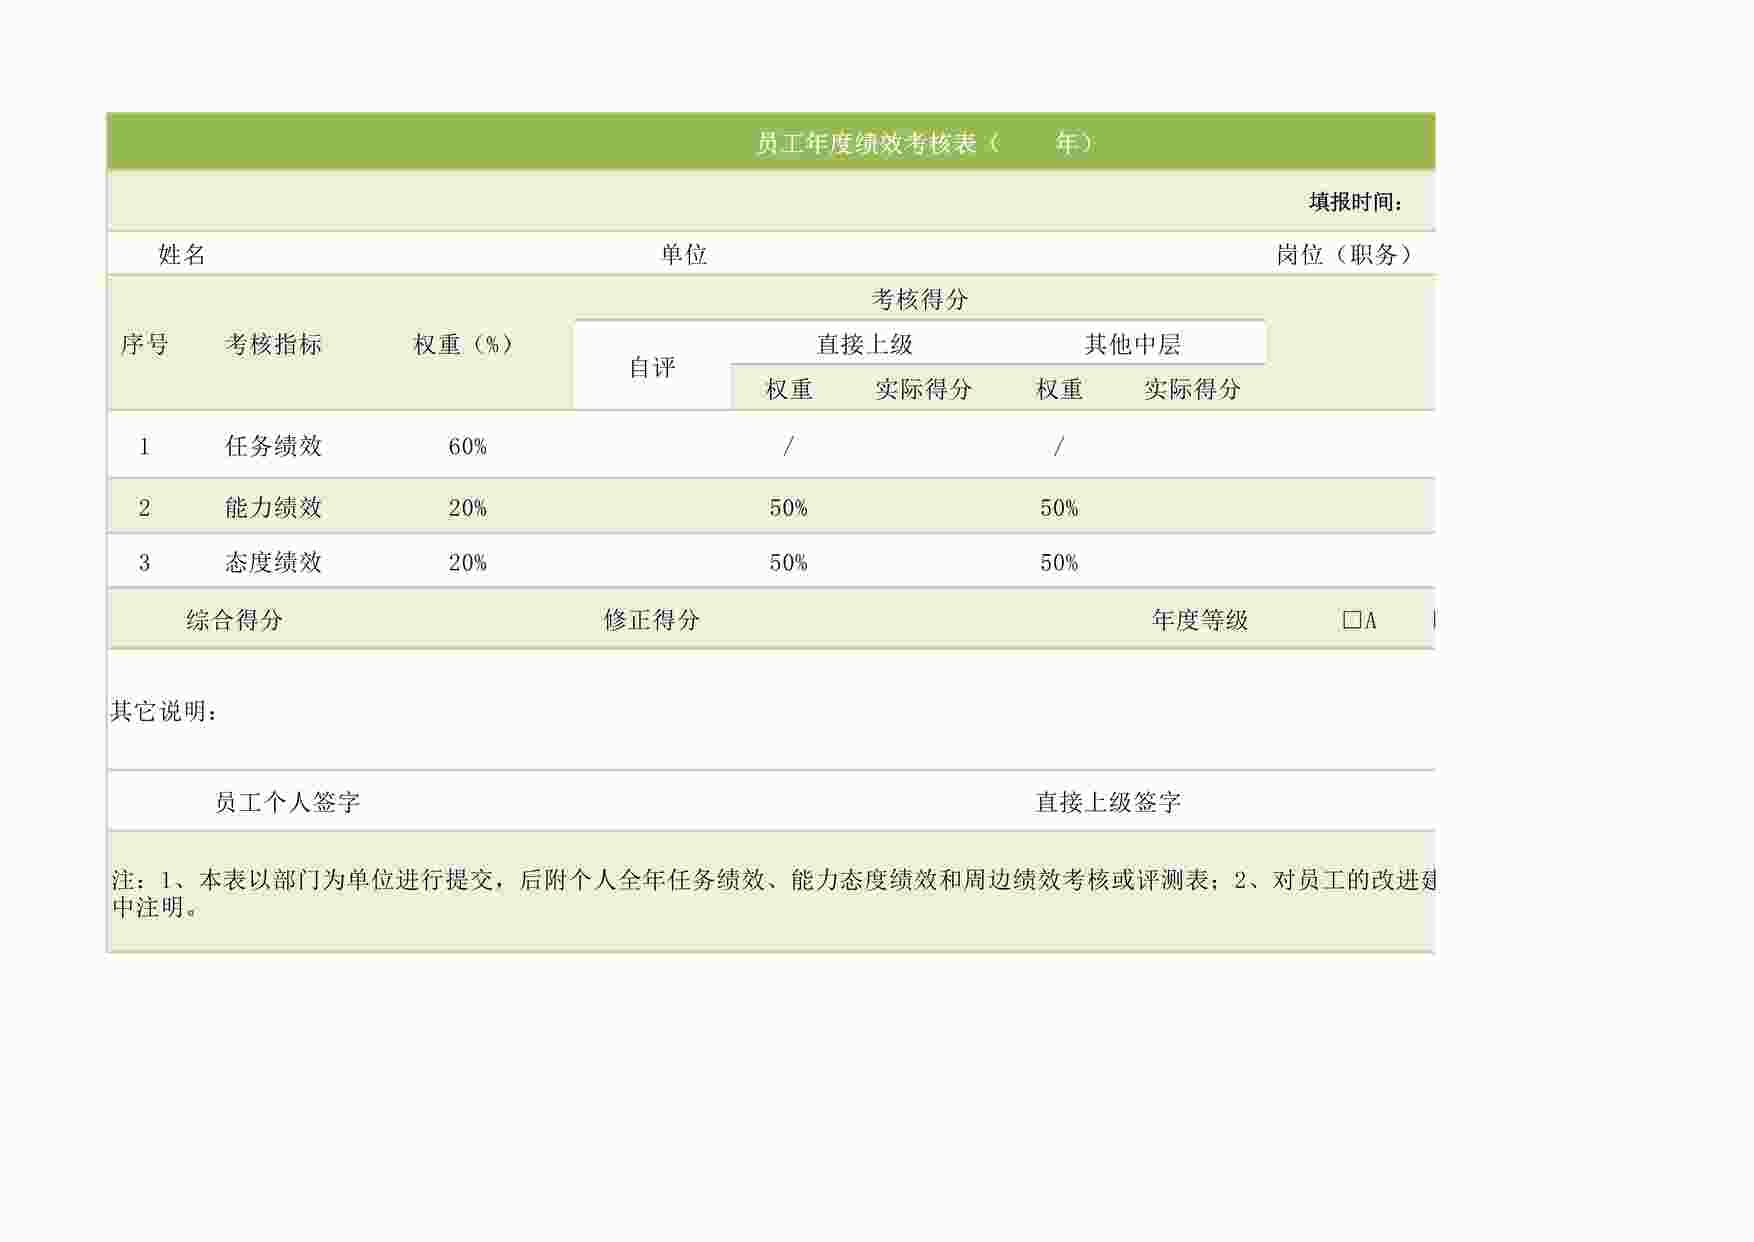This screenshot has width=1754, height=1242.
Task: Select the title 员工年度绩效考核表
Action: (866, 143)
